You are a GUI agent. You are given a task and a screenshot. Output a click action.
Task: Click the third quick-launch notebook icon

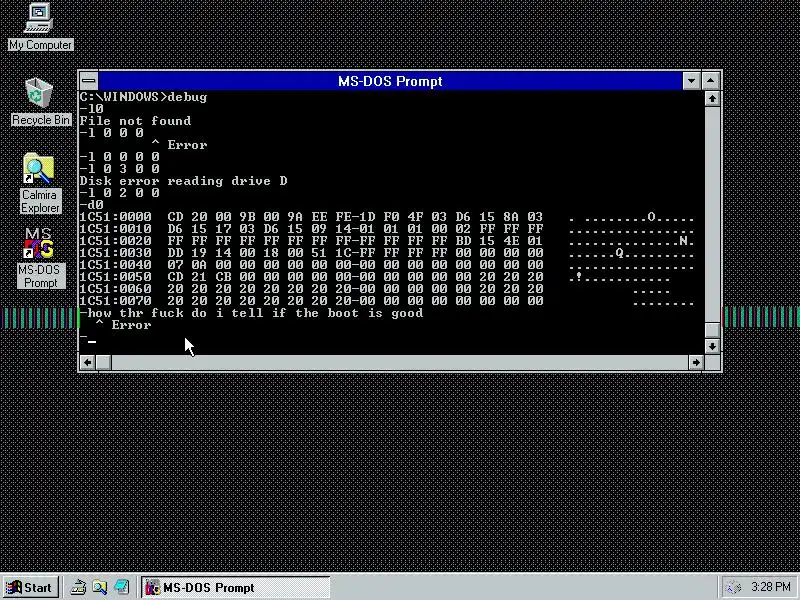tap(121, 587)
